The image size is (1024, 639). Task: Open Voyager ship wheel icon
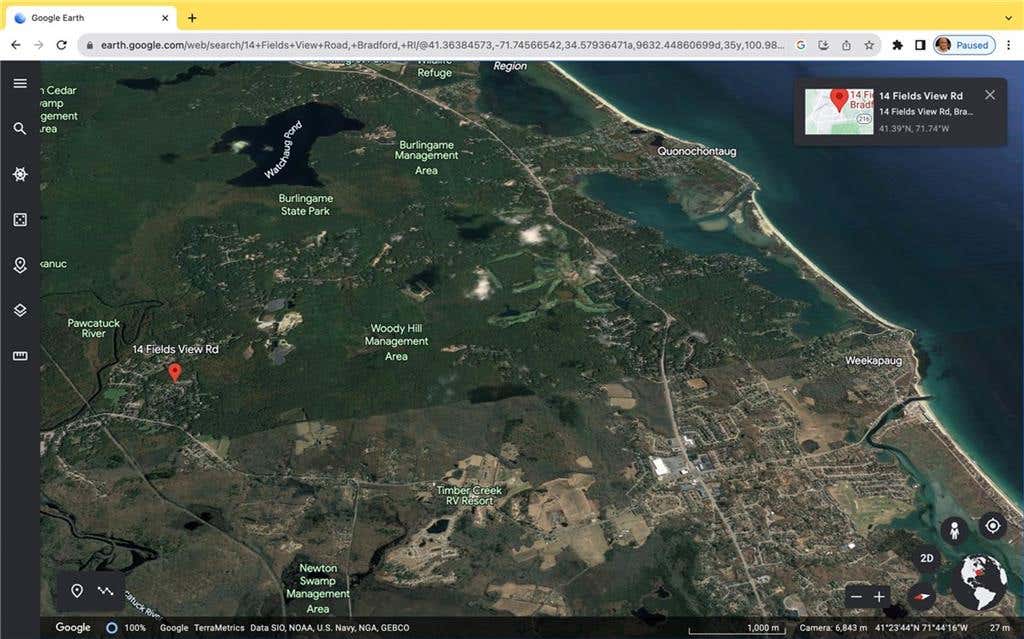tap(20, 174)
